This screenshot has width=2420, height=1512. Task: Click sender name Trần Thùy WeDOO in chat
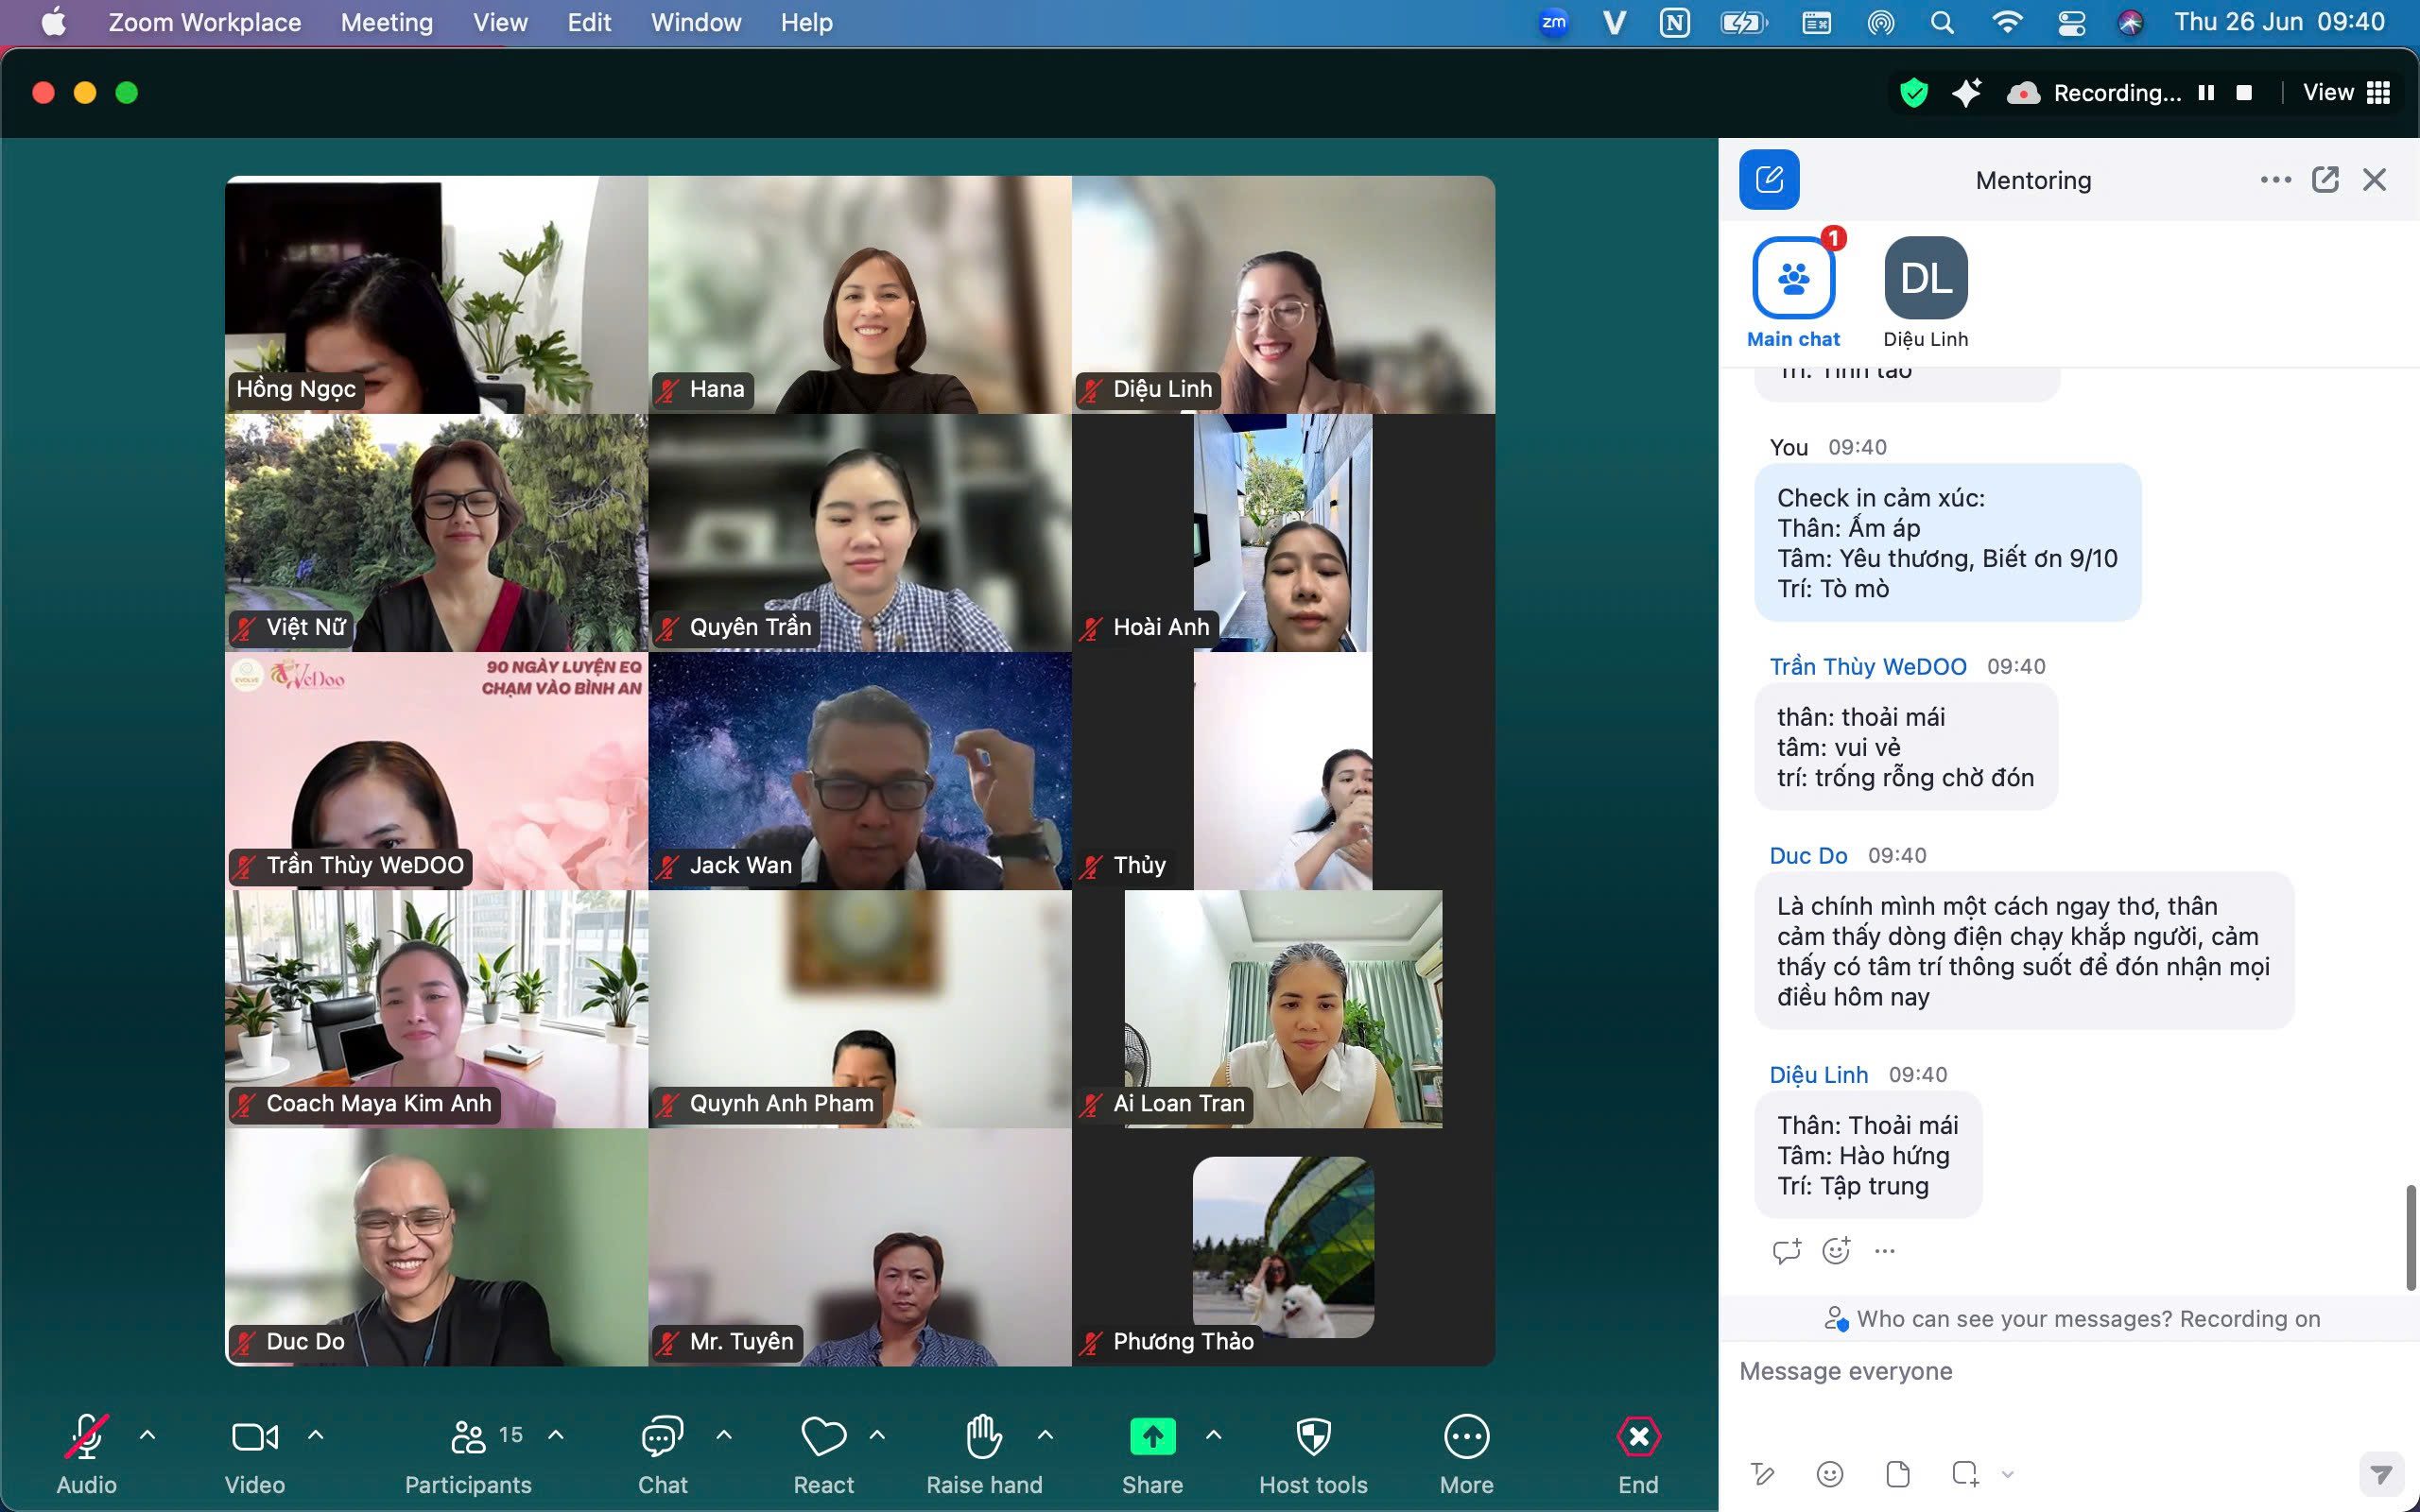tap(1867, 667)
